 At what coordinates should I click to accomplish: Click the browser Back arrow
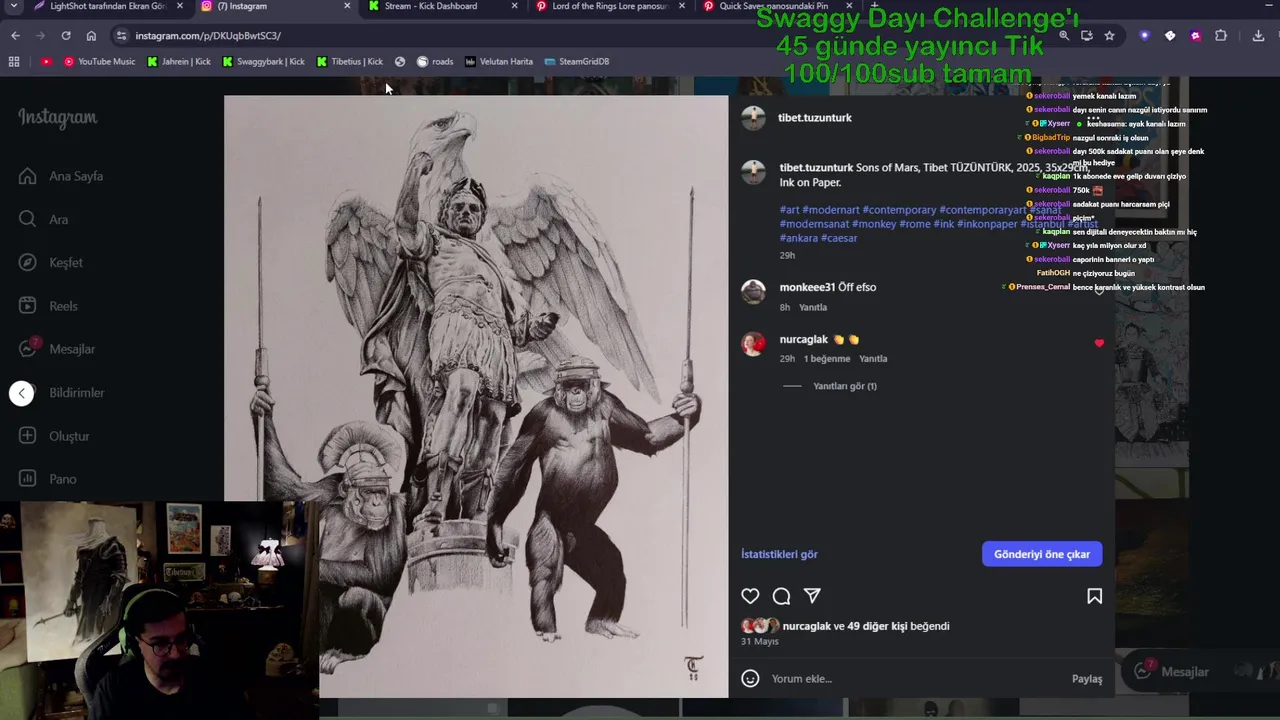[x=15, y=35]
